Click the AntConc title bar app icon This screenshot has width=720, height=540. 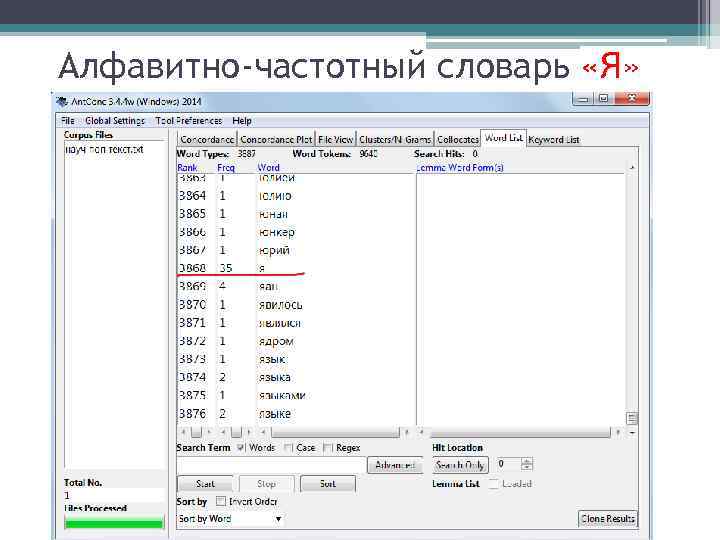(61, 101)
